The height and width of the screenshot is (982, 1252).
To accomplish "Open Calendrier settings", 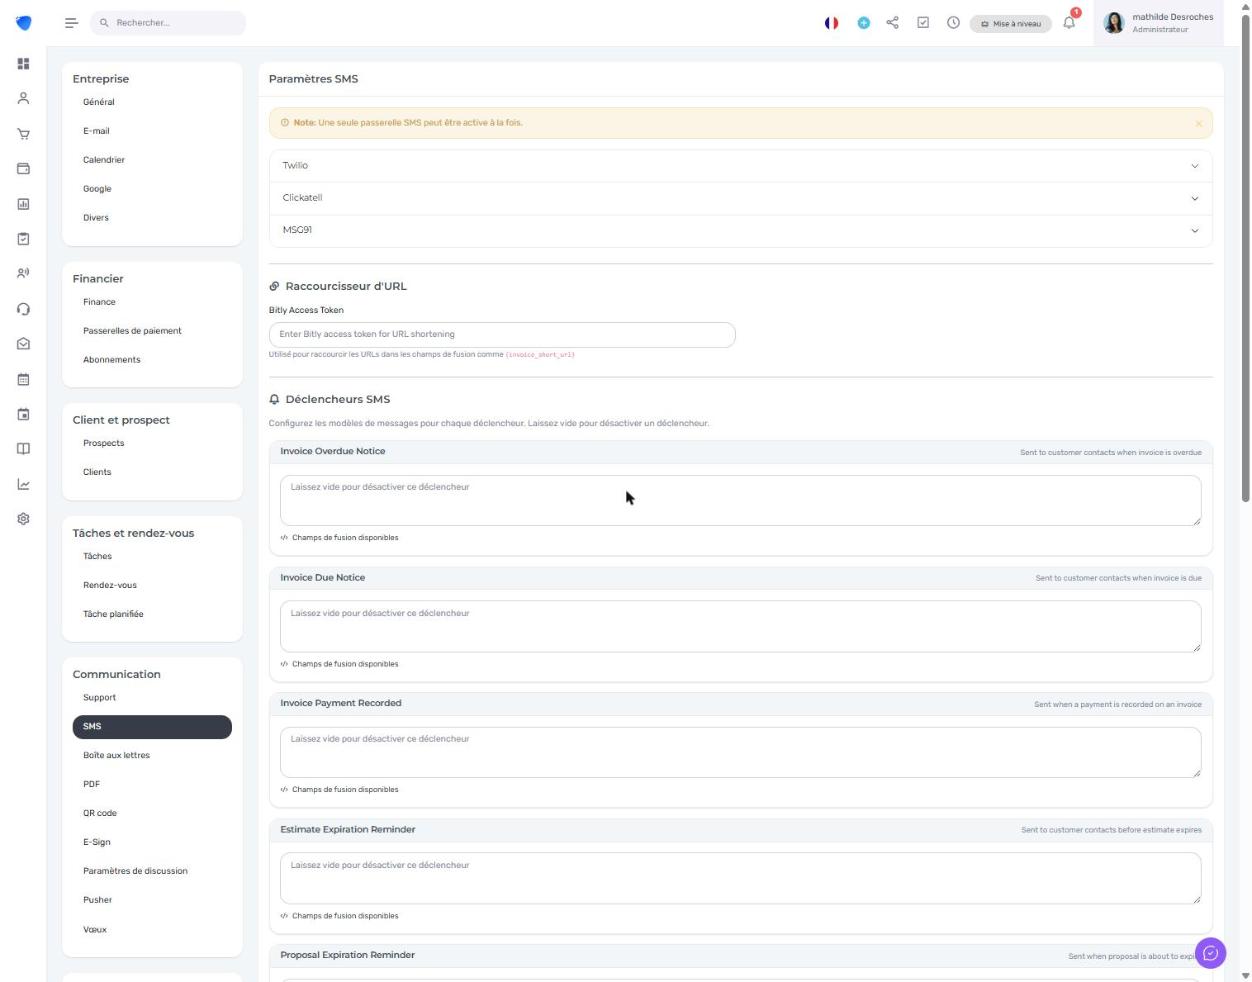I will [x=104, y=160].
